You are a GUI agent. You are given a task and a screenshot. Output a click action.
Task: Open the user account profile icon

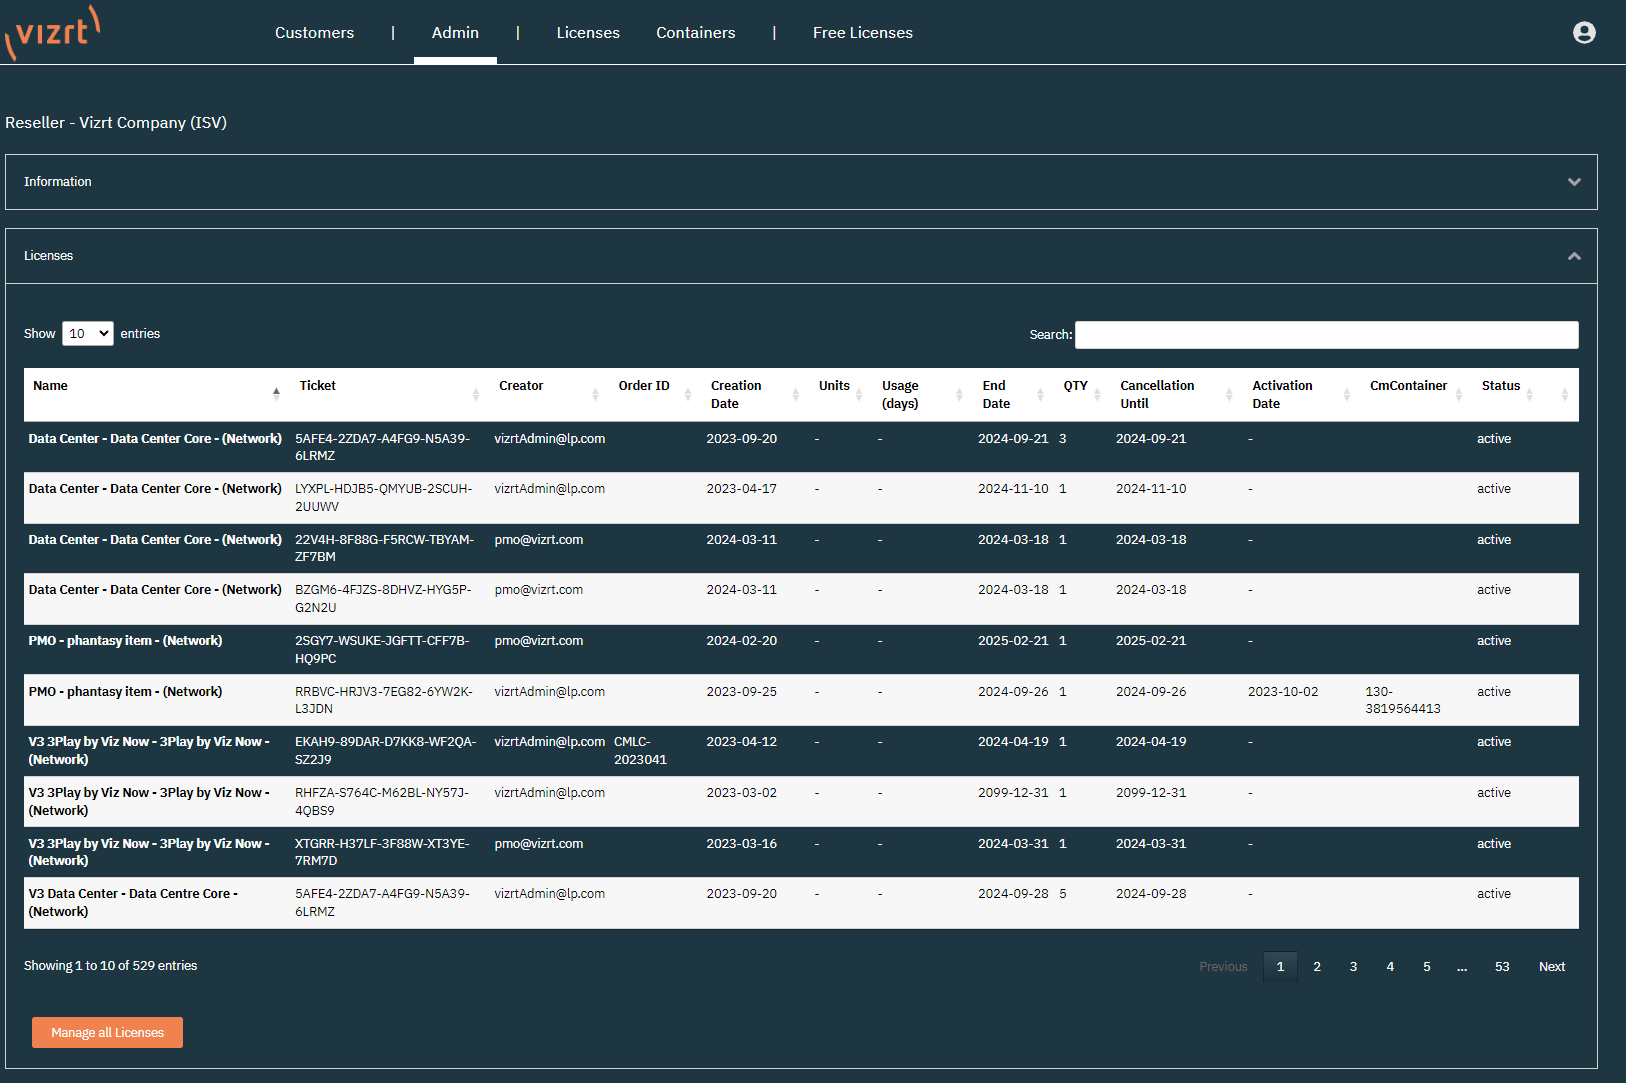point(1584,33)
